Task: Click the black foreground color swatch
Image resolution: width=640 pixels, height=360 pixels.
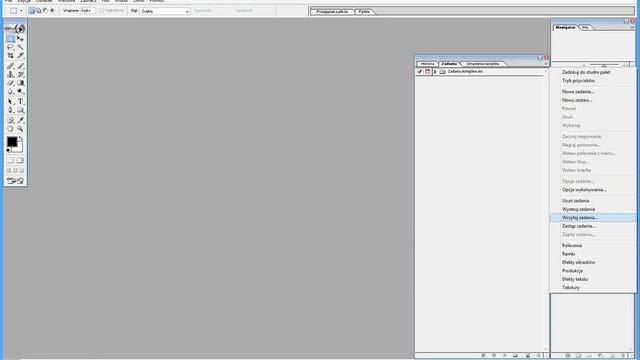Action: (12, 141)
